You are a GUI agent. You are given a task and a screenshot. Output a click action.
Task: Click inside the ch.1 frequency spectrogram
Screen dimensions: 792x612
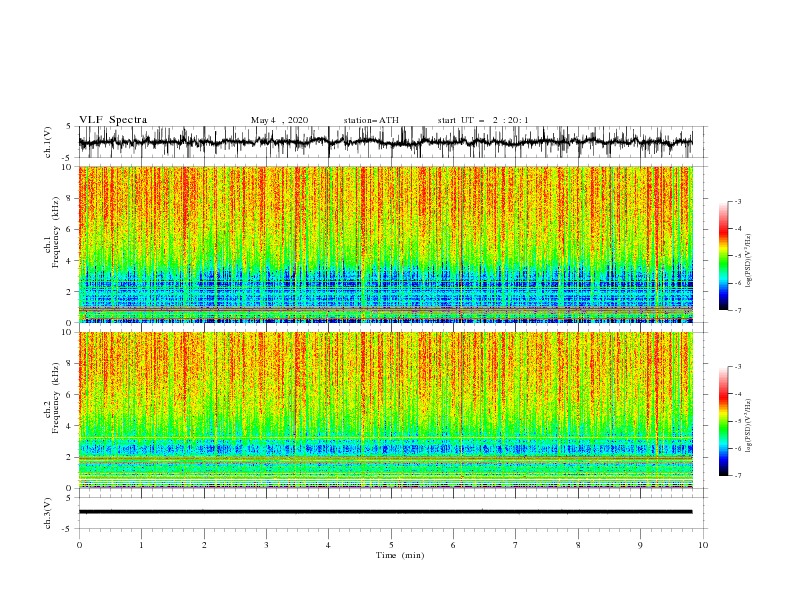point(385,244)
